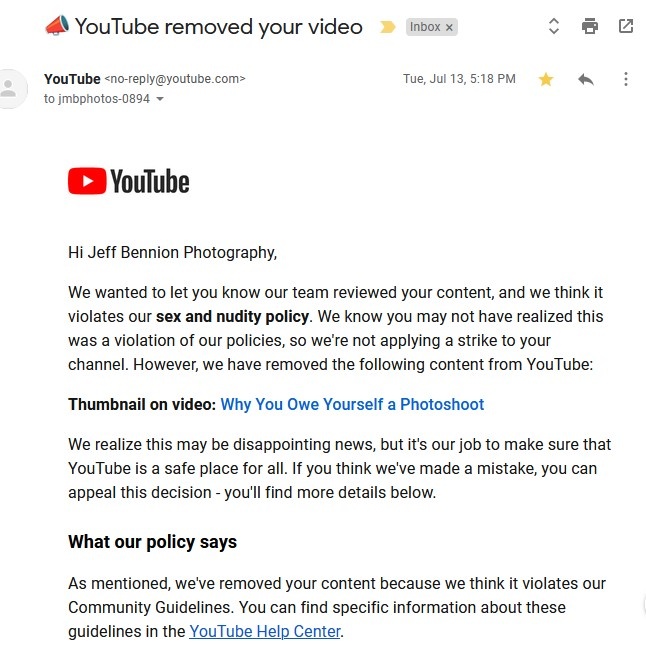Click the YouTube logo in the email body

click(x=129, y=181)
